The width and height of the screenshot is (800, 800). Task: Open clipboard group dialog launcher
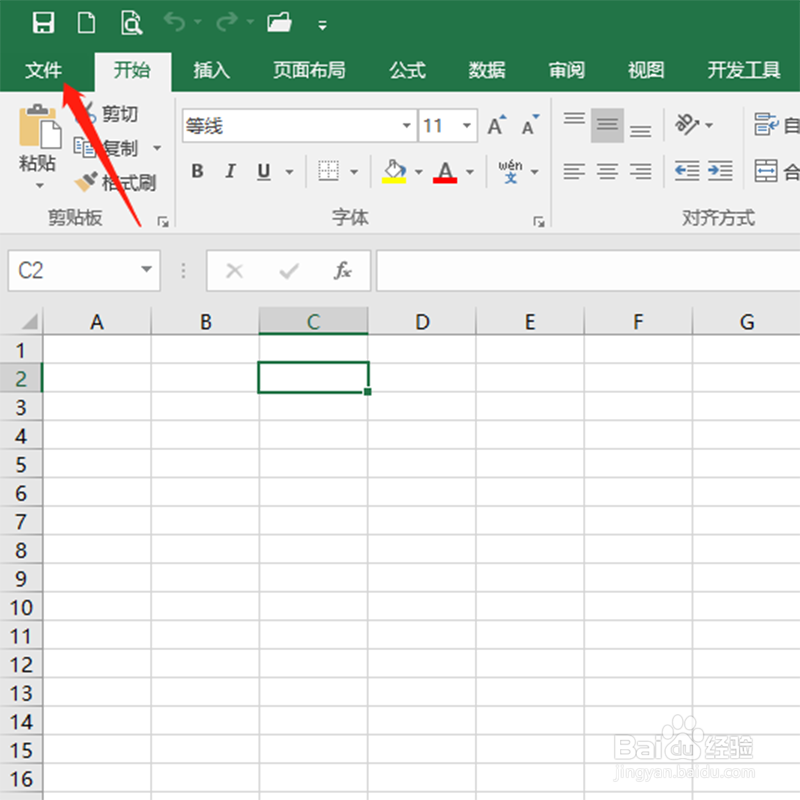pos(163,221)
